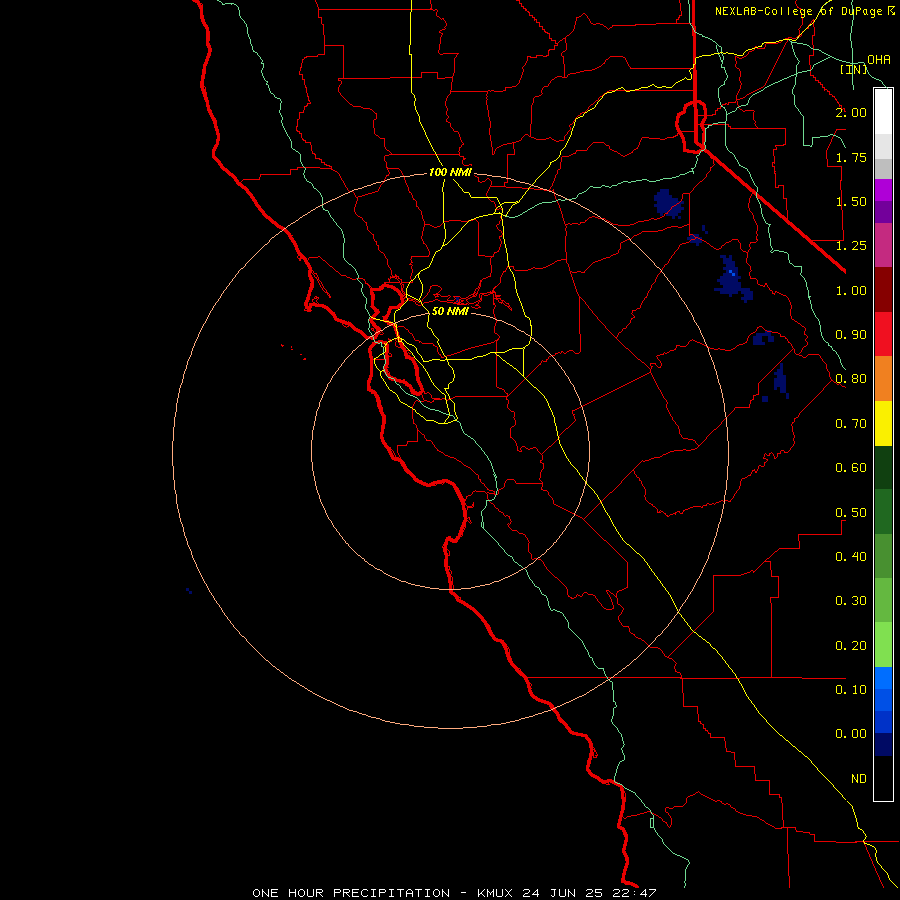Click the 1.25 legend value

851,246
